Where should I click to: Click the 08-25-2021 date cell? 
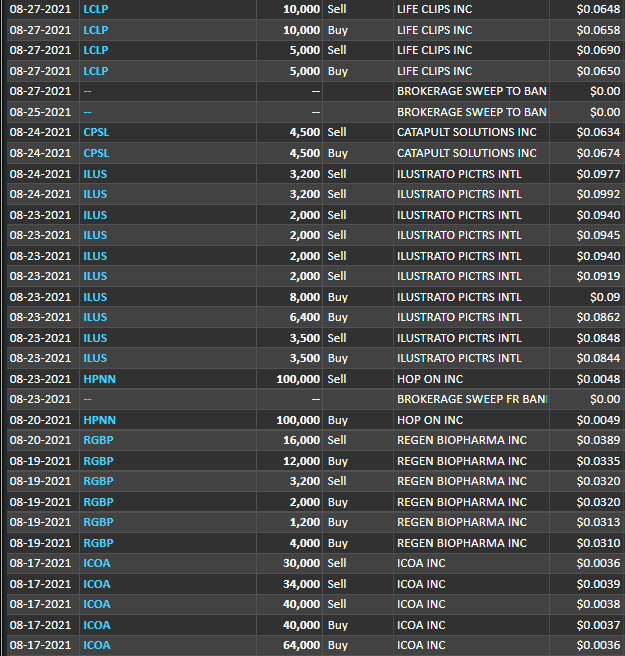tap(41, 112)
